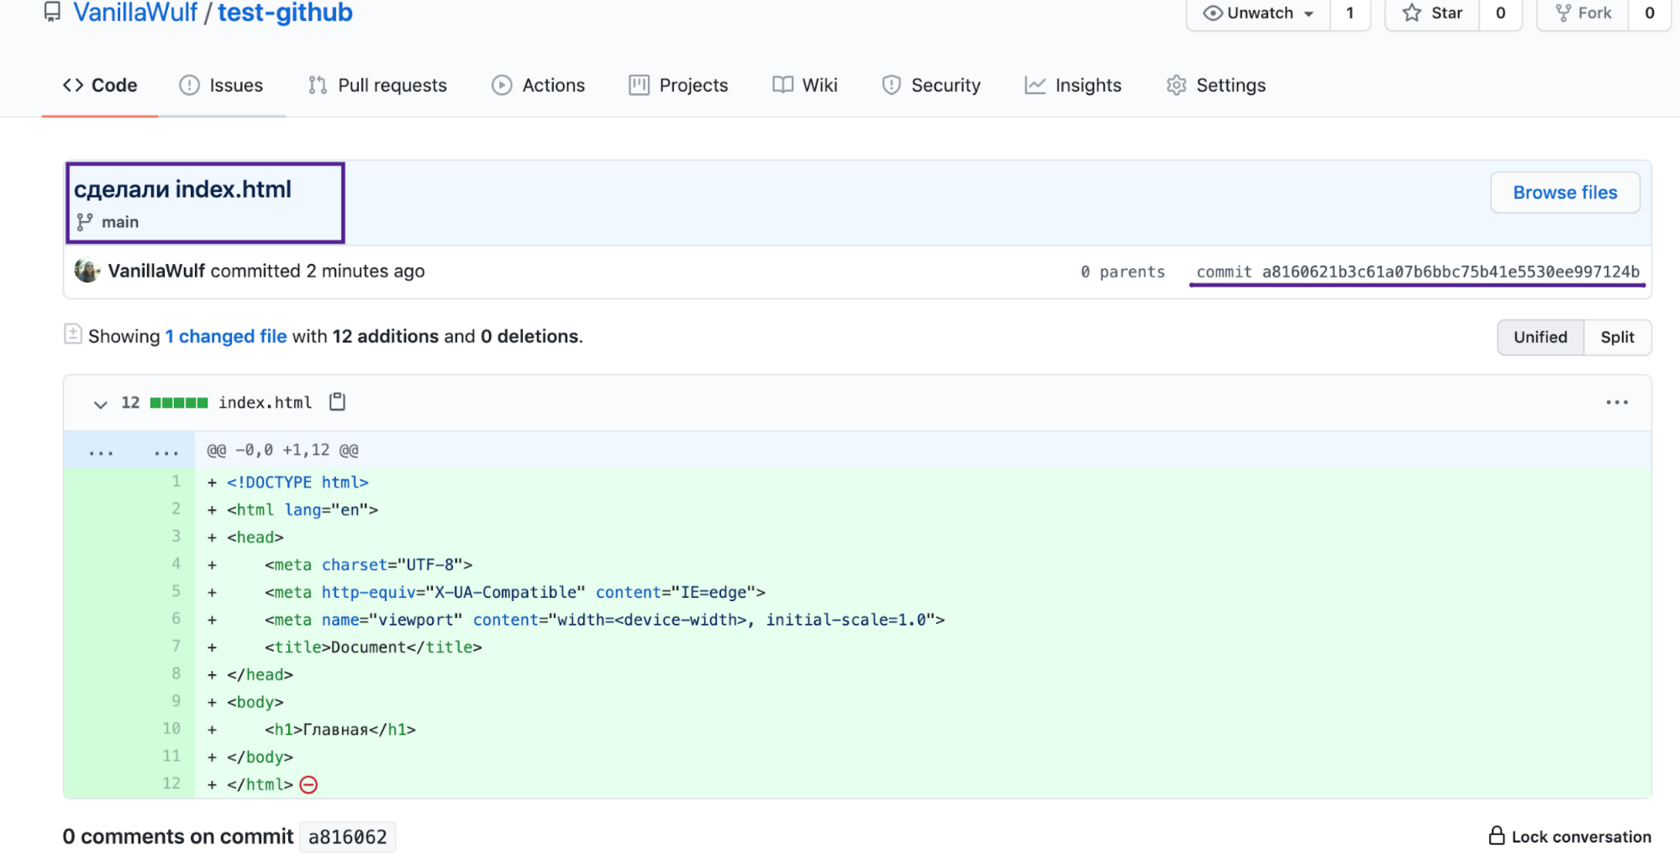Click the watchers count 1

[x=1350, y=13]
